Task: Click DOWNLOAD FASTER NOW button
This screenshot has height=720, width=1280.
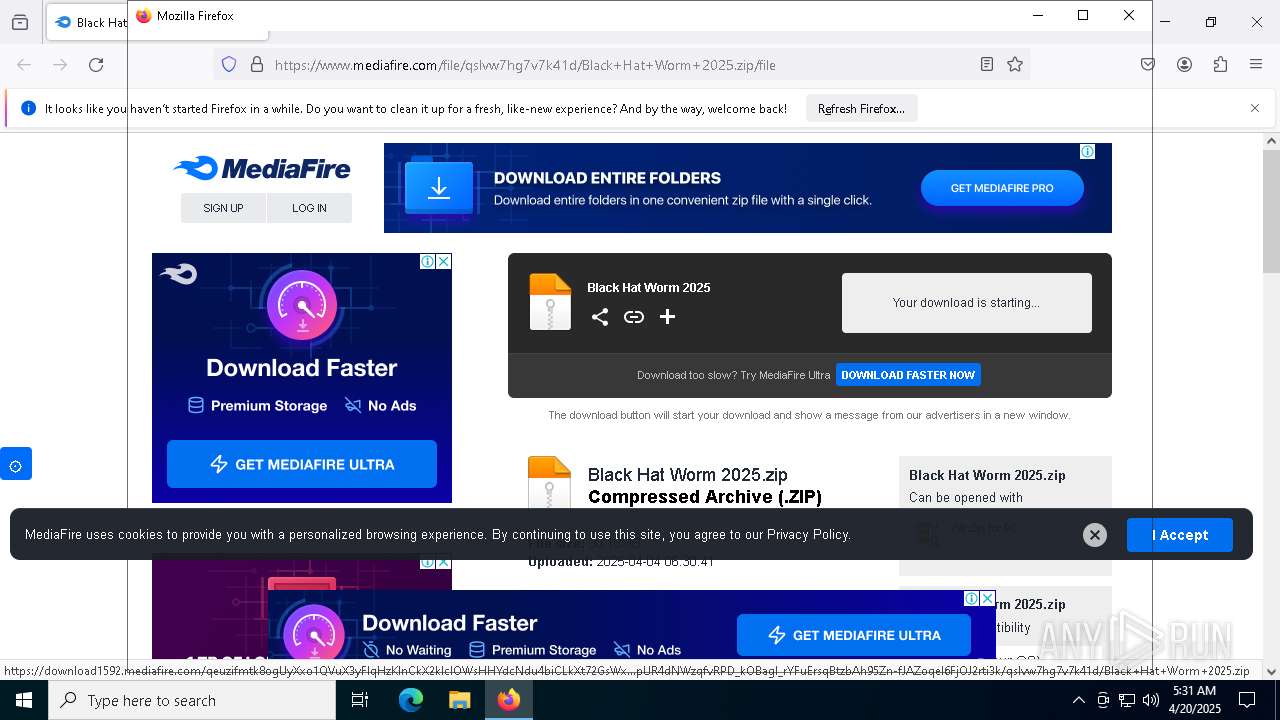Action: (x=908, y=375)
